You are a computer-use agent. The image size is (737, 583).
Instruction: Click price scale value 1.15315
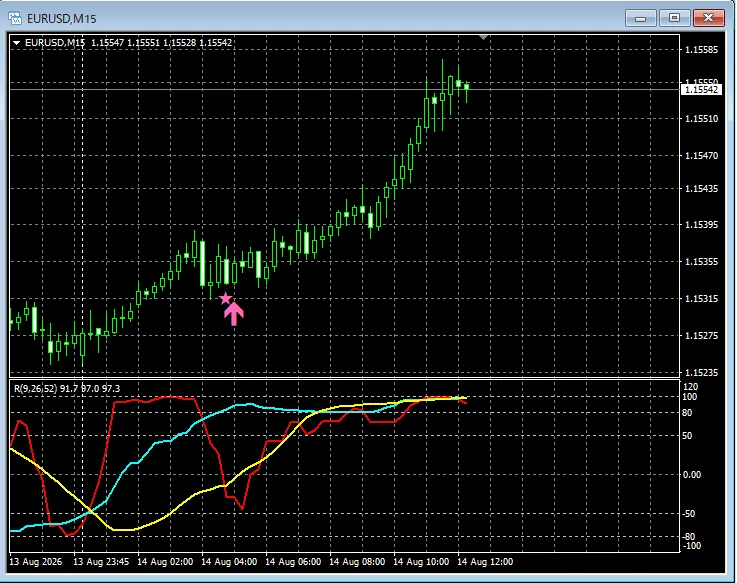coord(701,299)
